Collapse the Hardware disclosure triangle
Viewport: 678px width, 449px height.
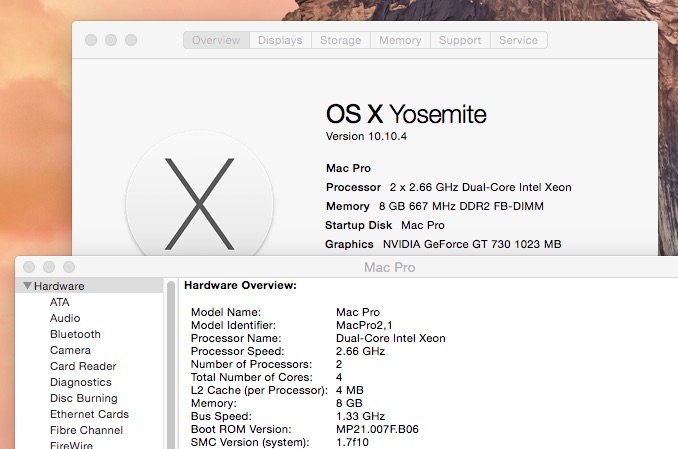(x=28, y=286)
